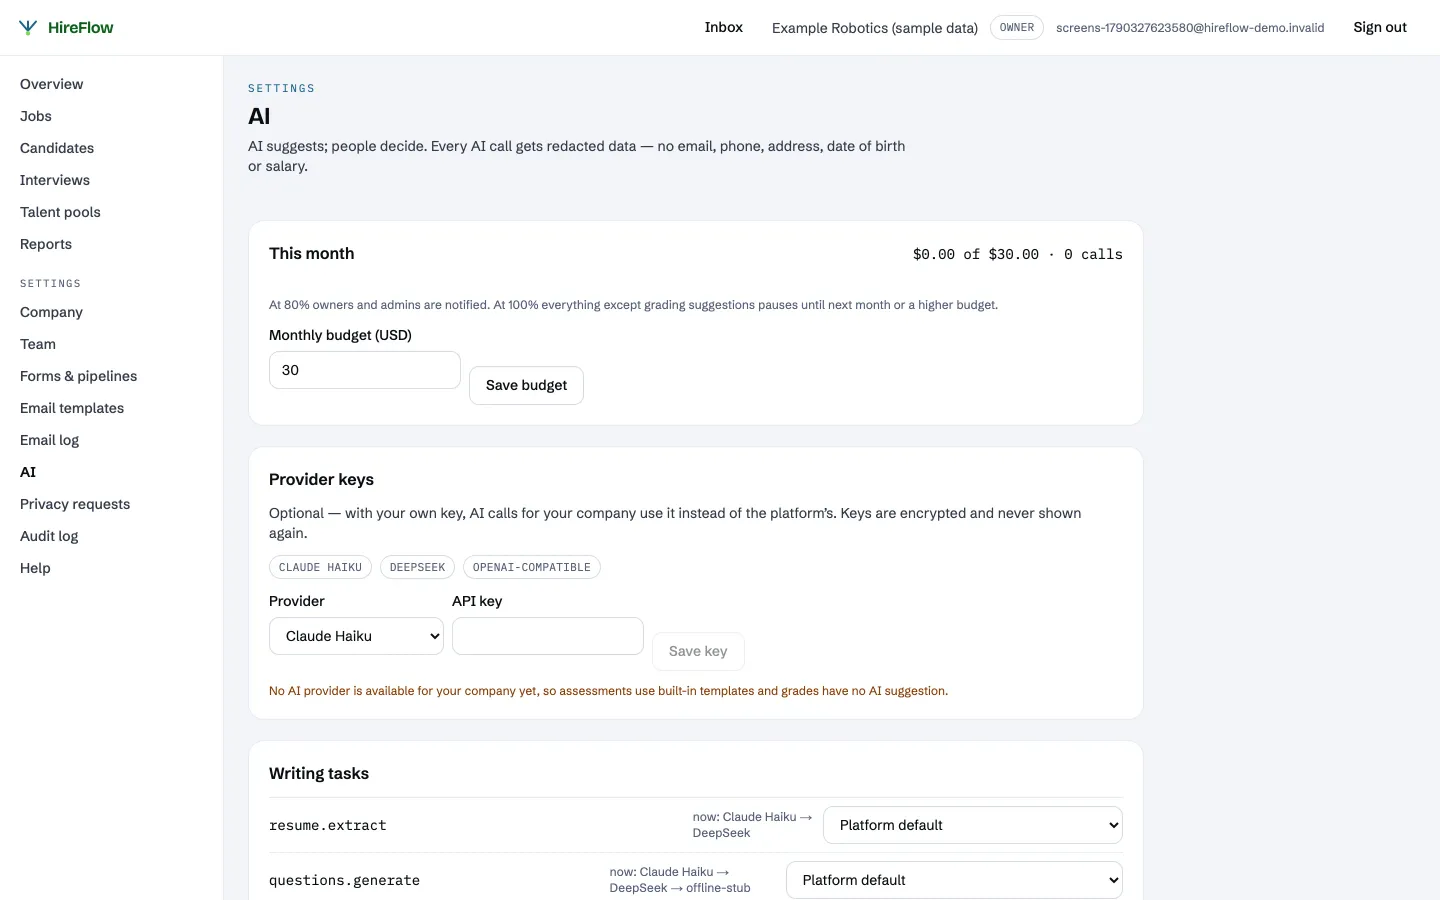Click the no AI provider available warning
Viewport: 1440px width, 900px height.
pyautogui.click(x=608, y=691)
